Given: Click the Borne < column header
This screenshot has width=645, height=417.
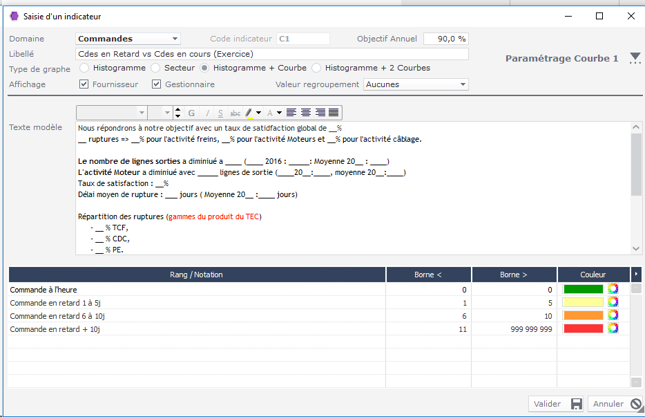Looking at the screenshot, I should tap(428, 274).
